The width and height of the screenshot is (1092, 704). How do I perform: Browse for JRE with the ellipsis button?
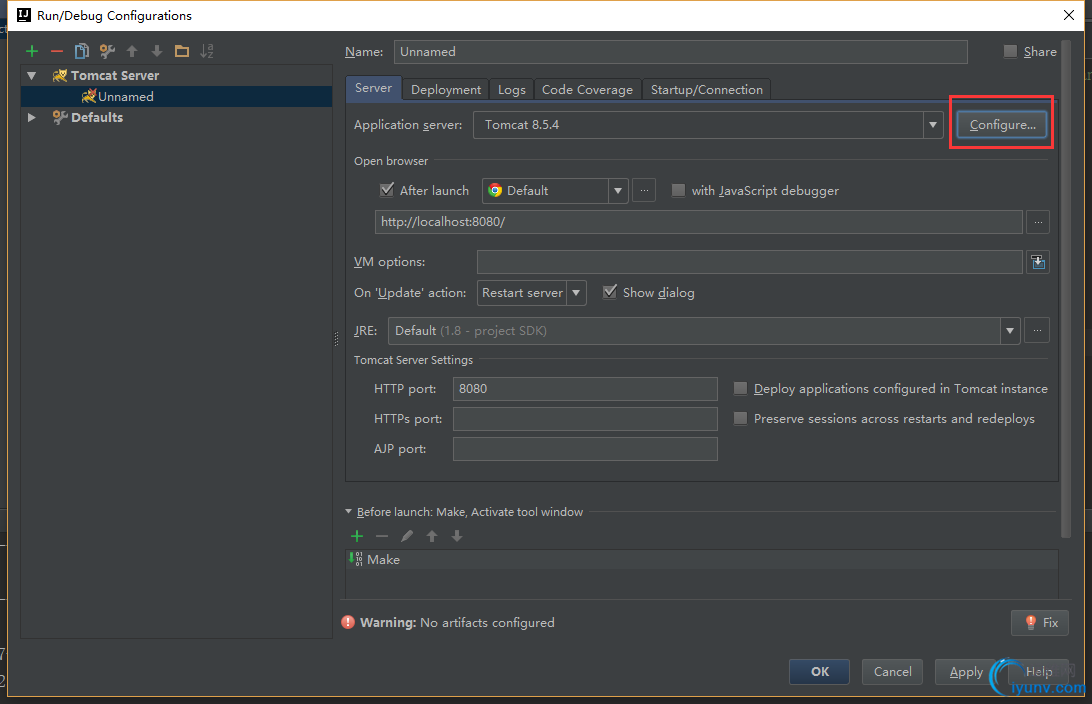coord(1037,331)
